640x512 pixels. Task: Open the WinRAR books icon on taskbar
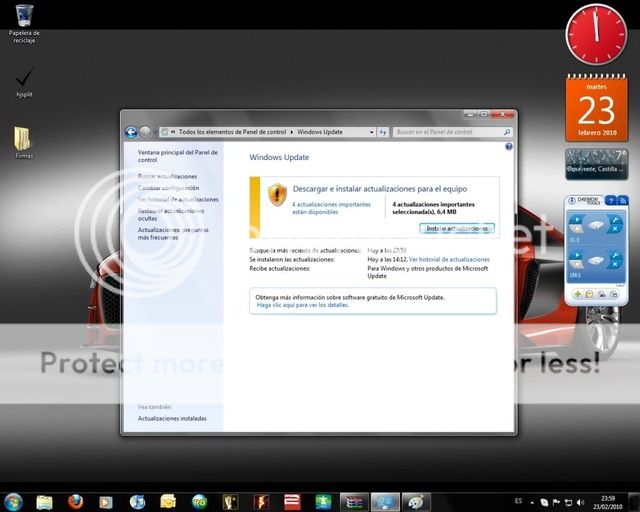pyautogui.click(x=354, y=502)
